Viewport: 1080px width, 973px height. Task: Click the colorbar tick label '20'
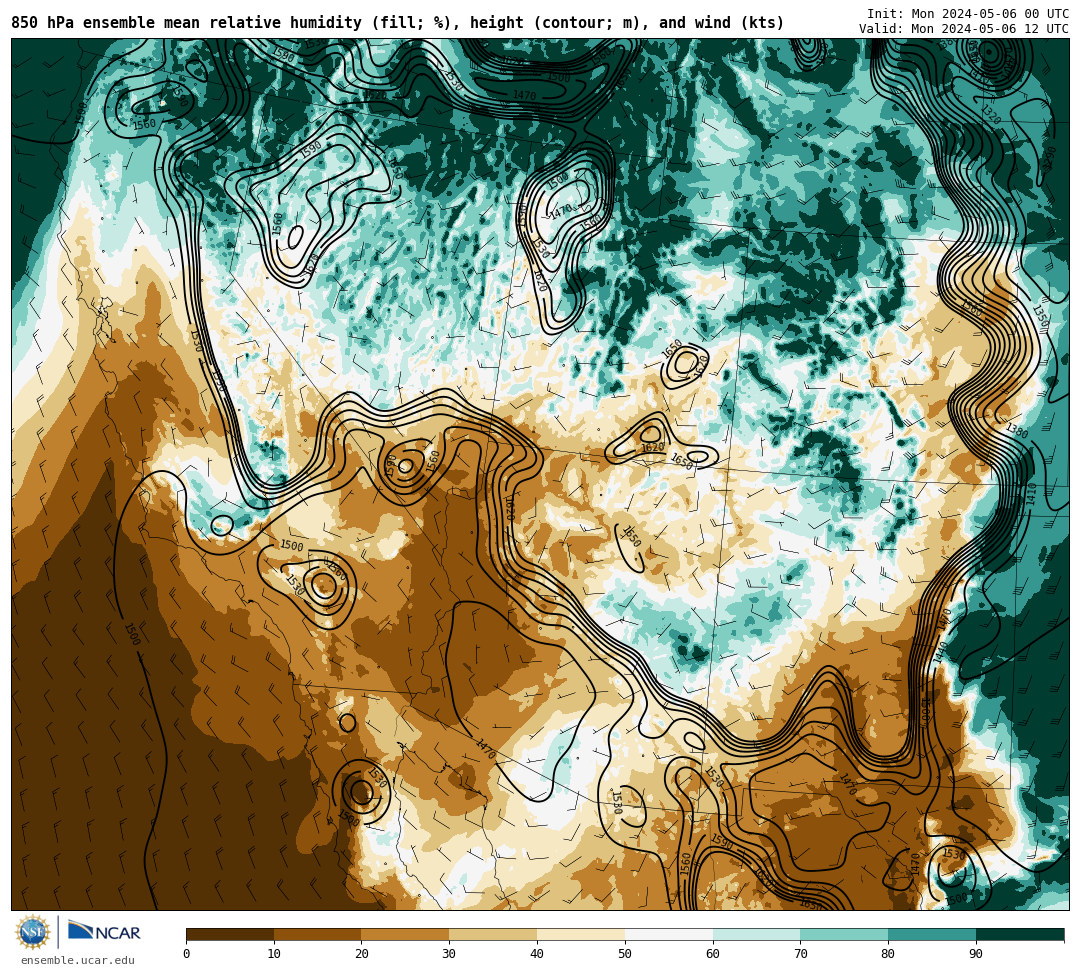click(362, 954)
